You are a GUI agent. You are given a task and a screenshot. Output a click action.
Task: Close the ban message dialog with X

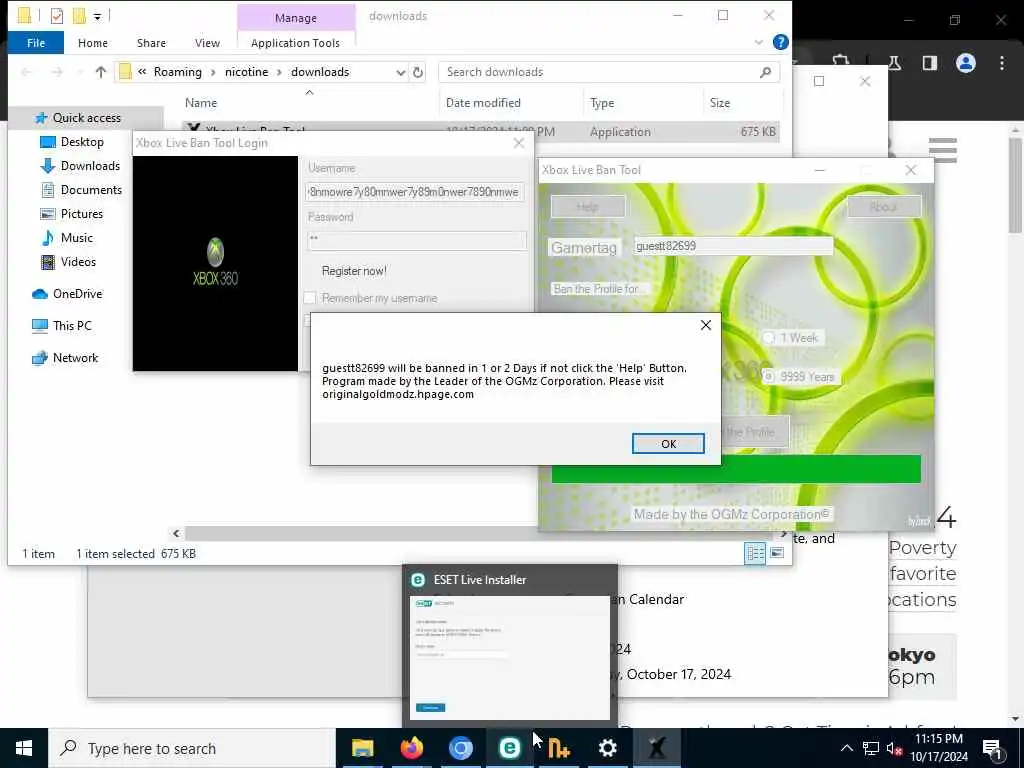[705, 325]
